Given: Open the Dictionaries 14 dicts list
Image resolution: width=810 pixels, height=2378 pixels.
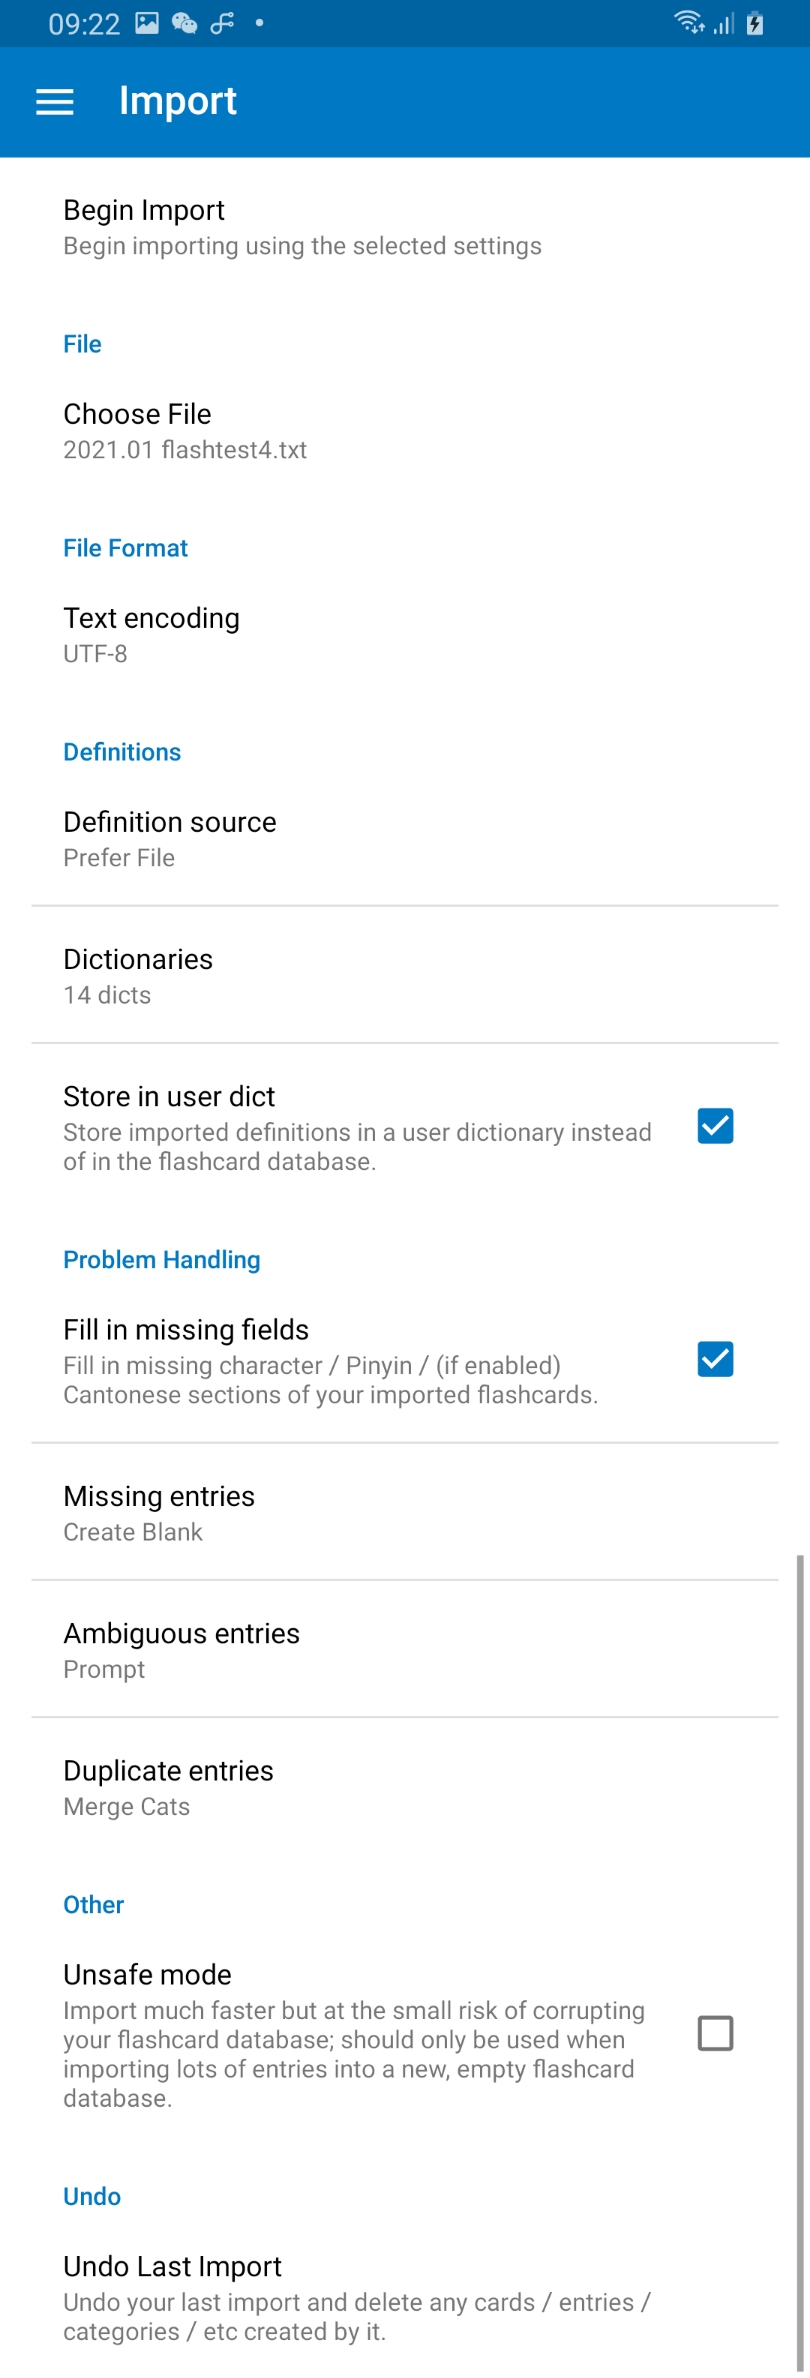Looking at the screenshot, I should 405,976.
